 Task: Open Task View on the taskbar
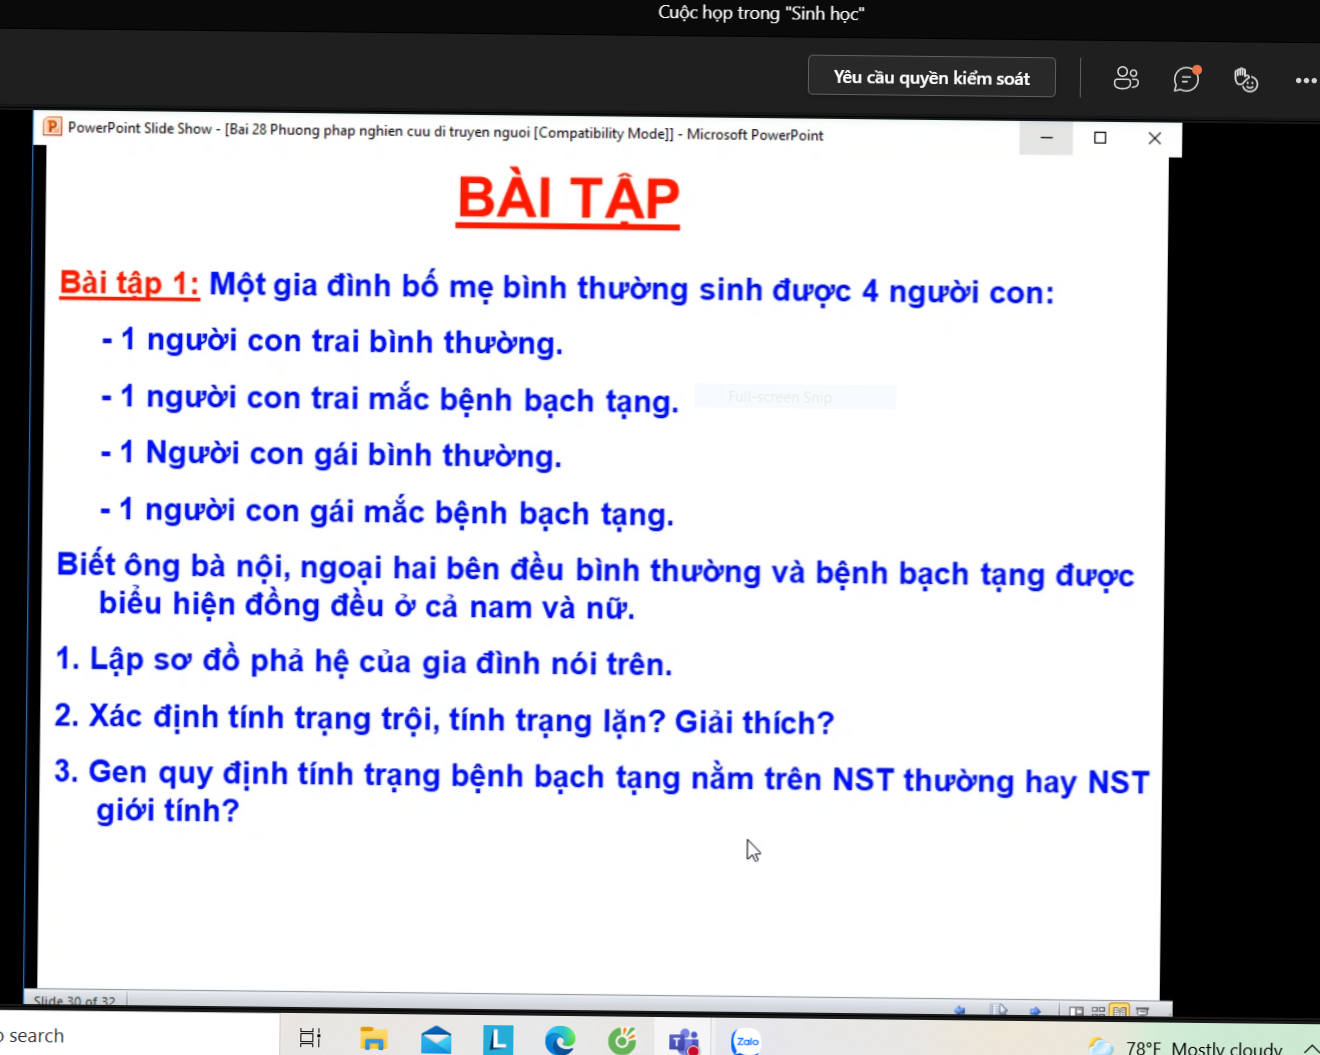pyautogui.click(x=311, y=1038)
